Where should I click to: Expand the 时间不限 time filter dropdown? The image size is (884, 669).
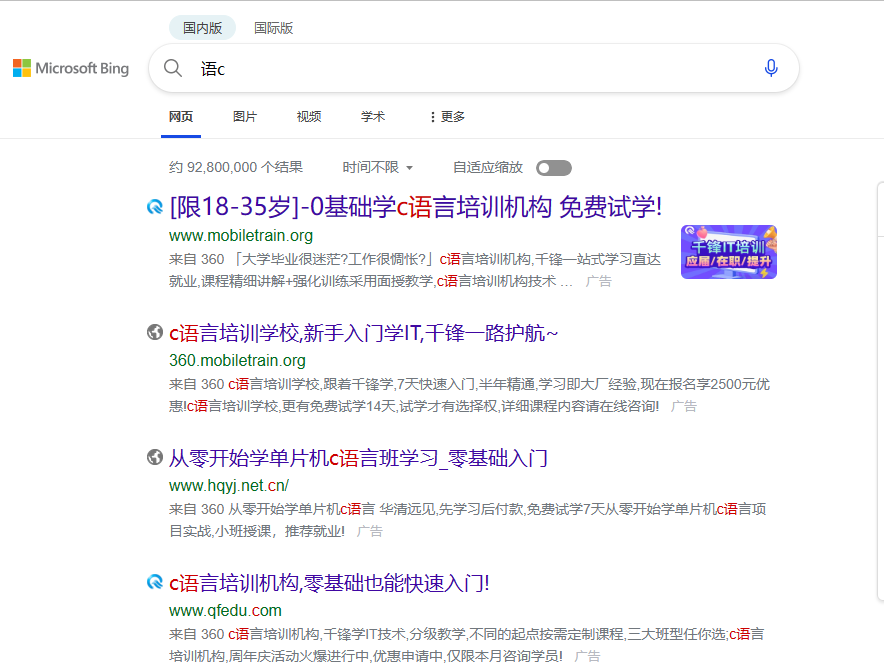point(378,167)
